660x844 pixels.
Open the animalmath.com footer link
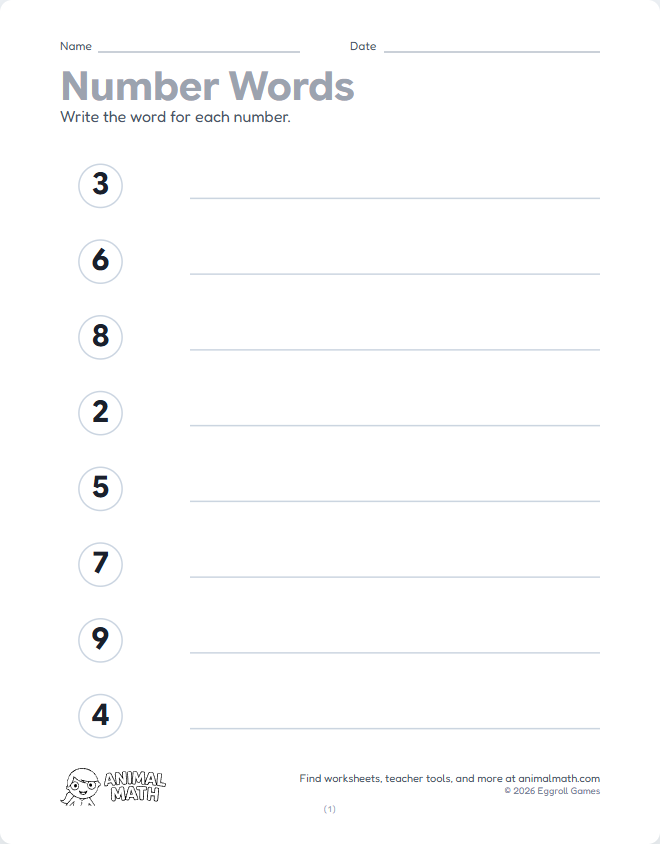(559, 778)
